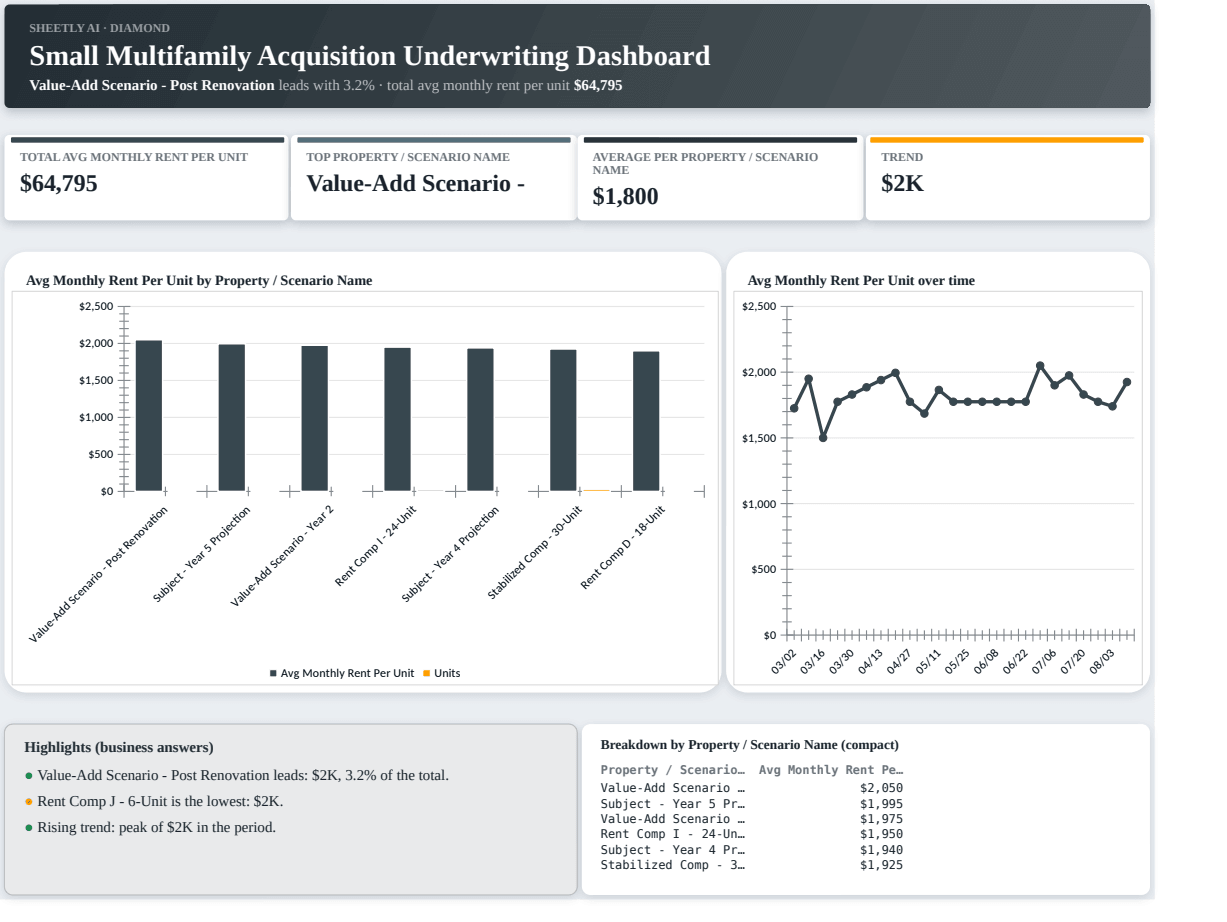The width and height of the screenshot is (1227, 922).
Task: Click the Subject - Year 5 Pr… table row
Action: click(751, 804)
